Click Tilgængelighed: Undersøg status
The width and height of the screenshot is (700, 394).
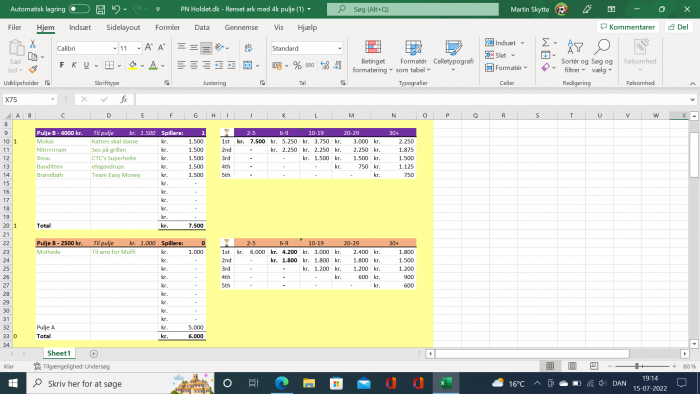[71, 366]
